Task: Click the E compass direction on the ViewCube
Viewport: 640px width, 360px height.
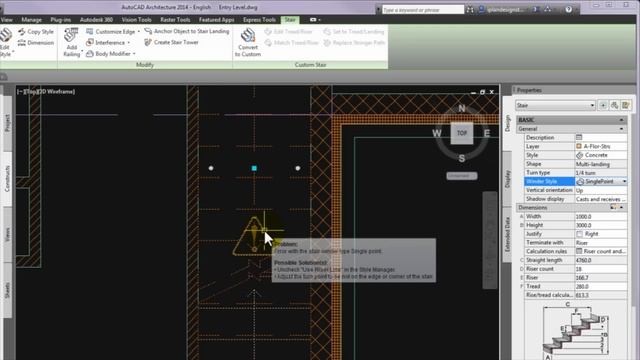Action: pyautogui.click(x=487, y=133)
